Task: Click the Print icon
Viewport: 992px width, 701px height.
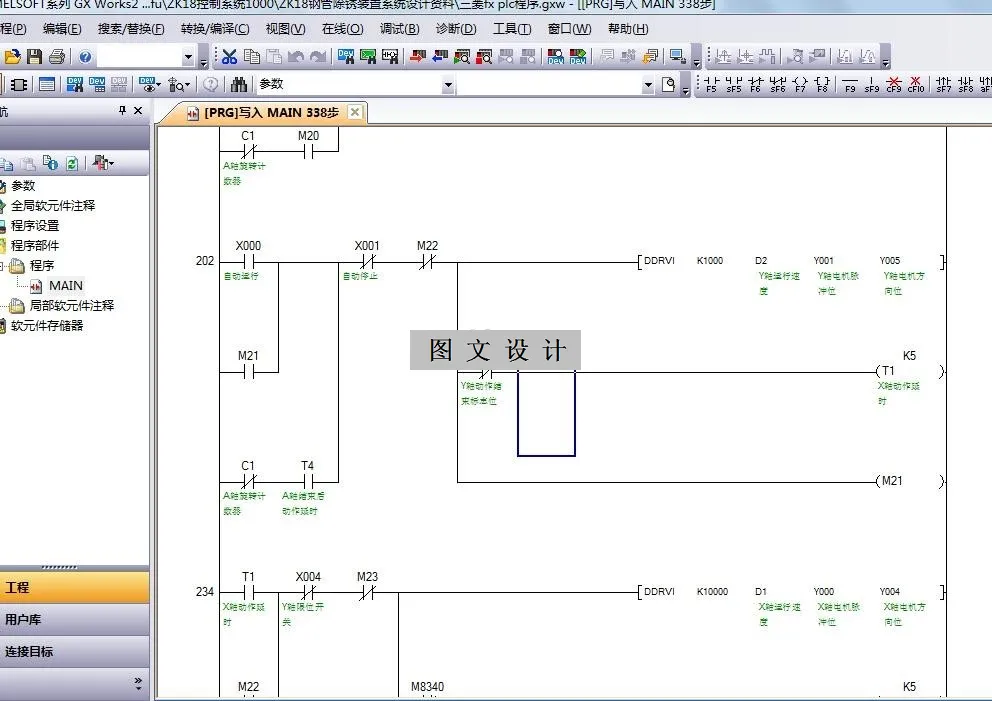Action: pos(57,57)
